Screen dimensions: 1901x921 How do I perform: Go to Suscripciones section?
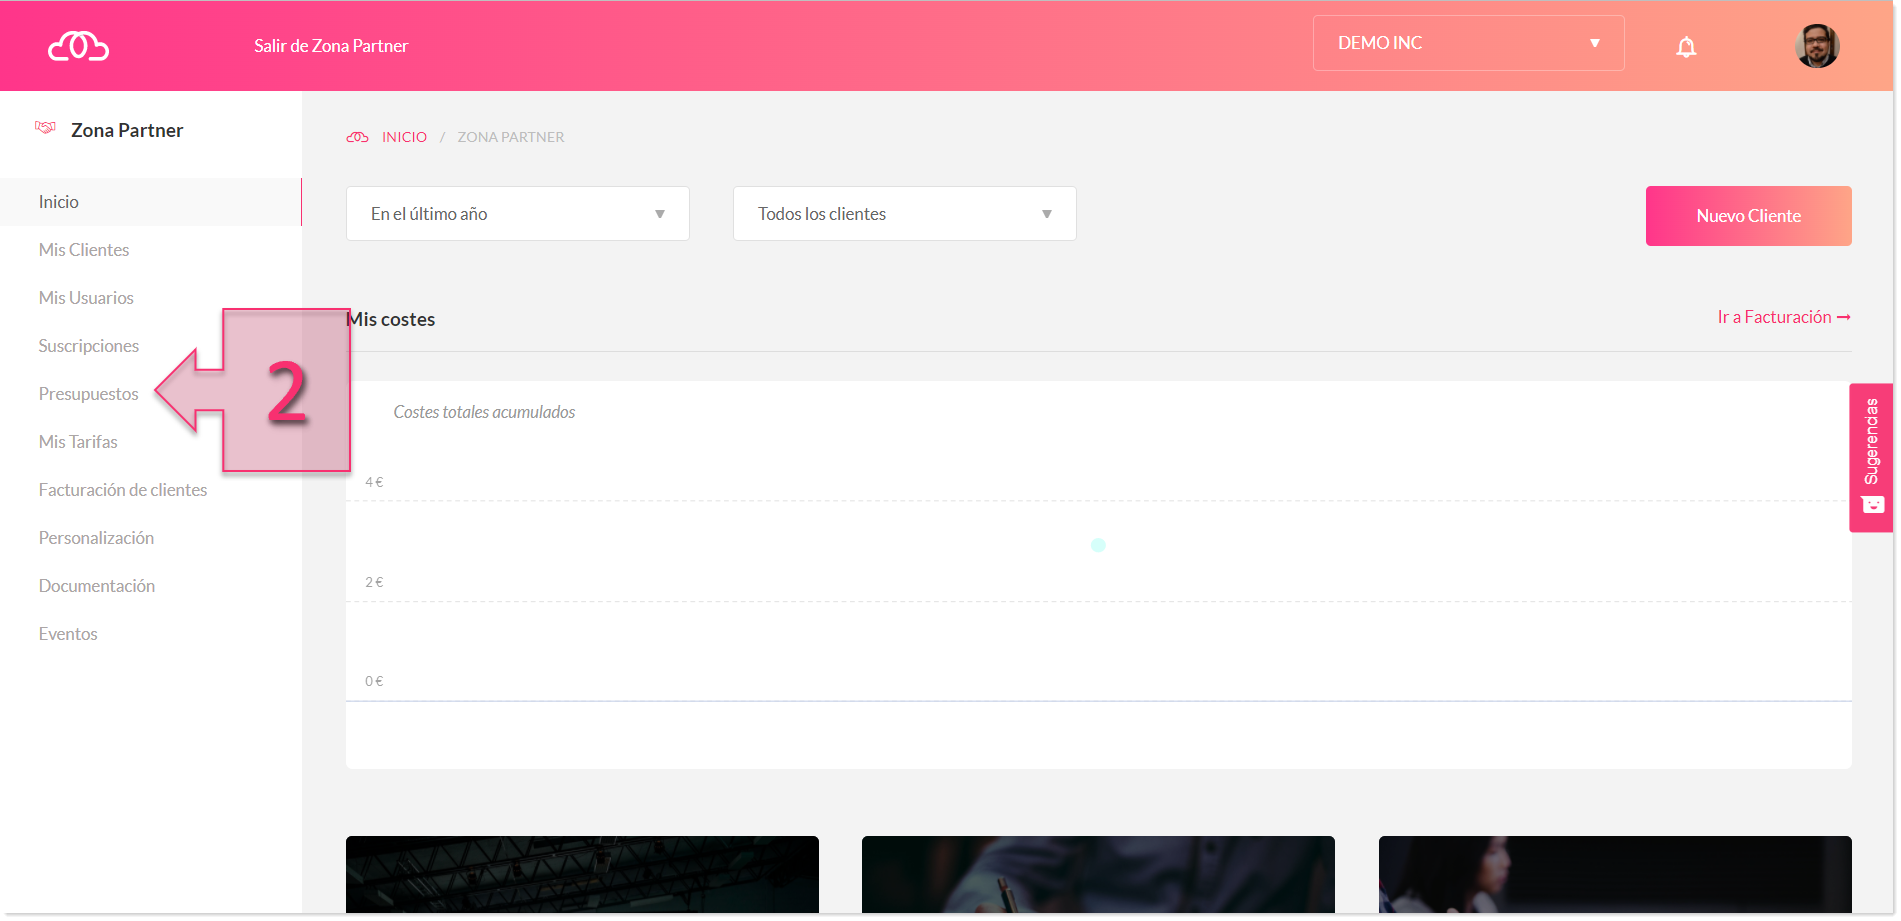[x=89, y=346]
